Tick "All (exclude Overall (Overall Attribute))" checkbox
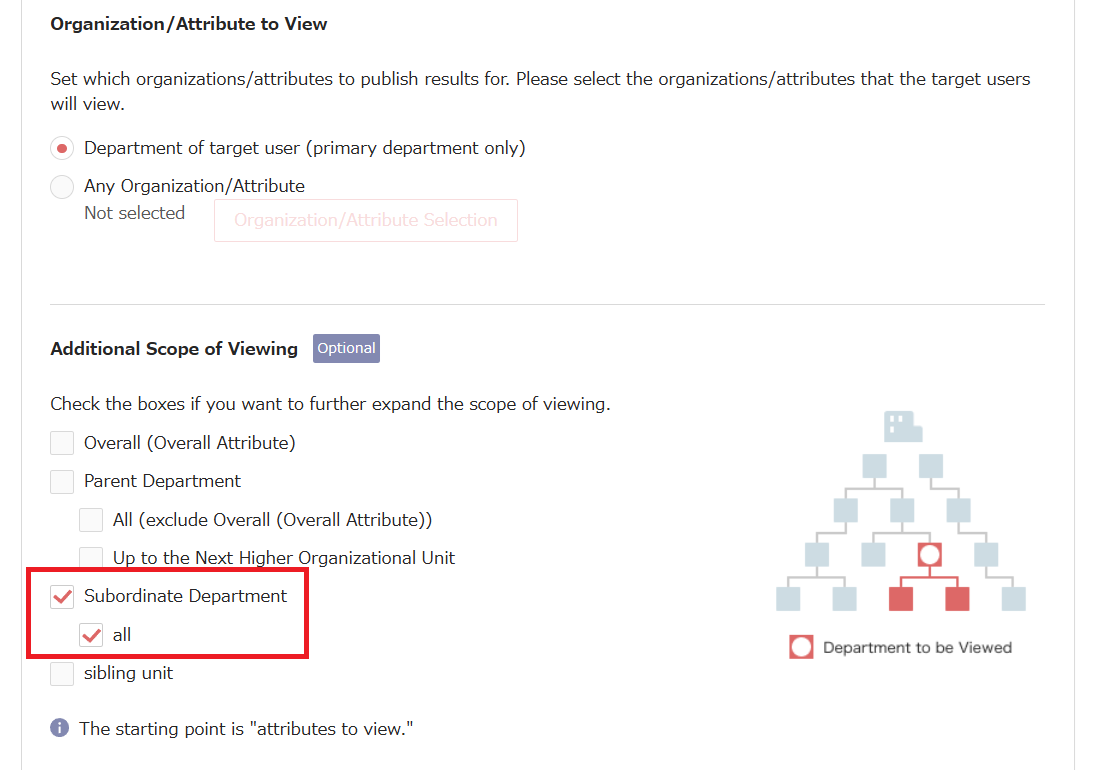Image resolution: width=1115 pixels, height=770 pixels. coord(91,520)
